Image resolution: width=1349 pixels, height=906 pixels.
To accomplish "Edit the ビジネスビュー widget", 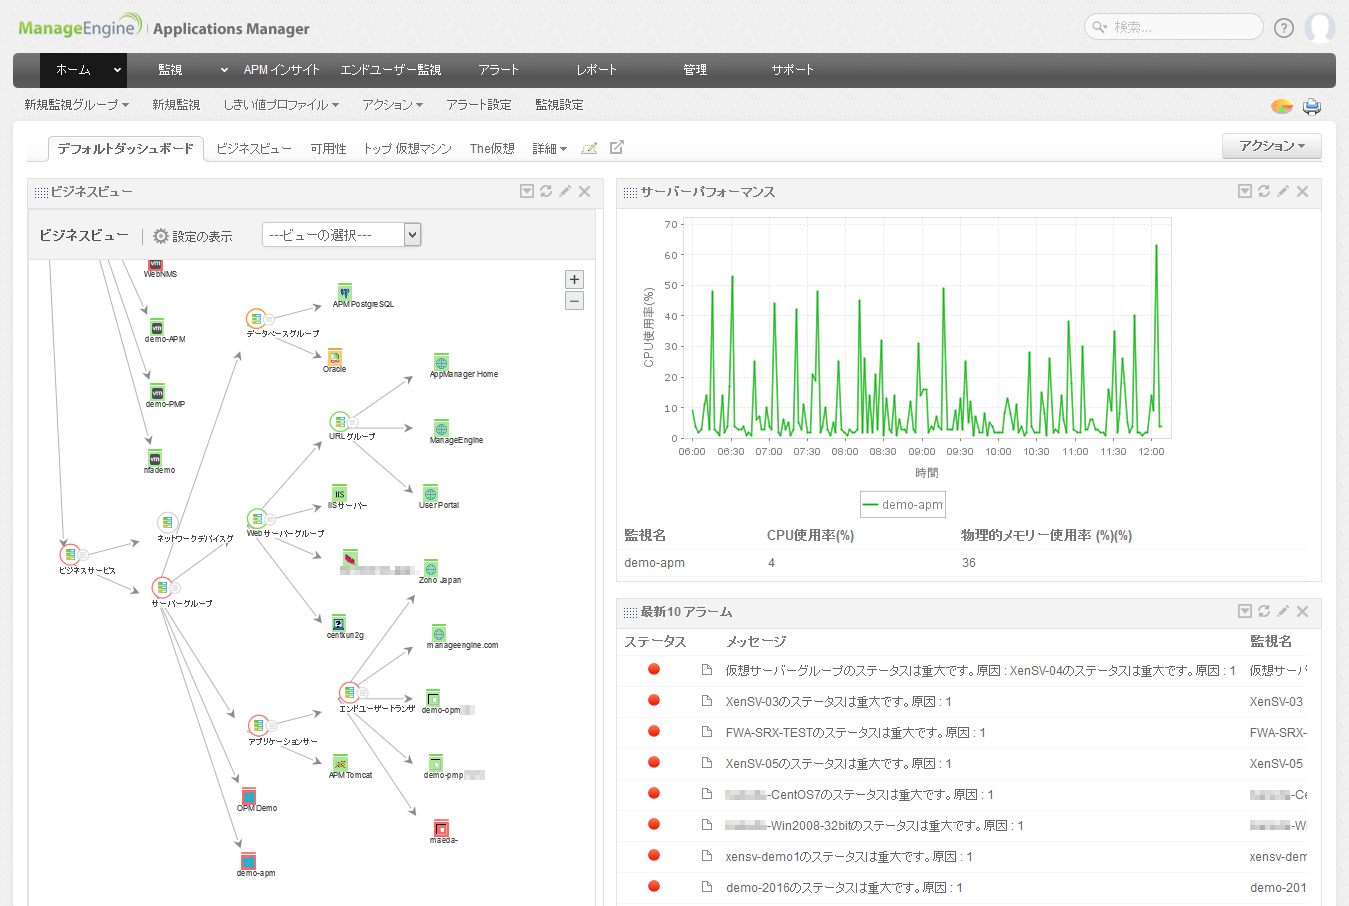I will tap(565, 191).
